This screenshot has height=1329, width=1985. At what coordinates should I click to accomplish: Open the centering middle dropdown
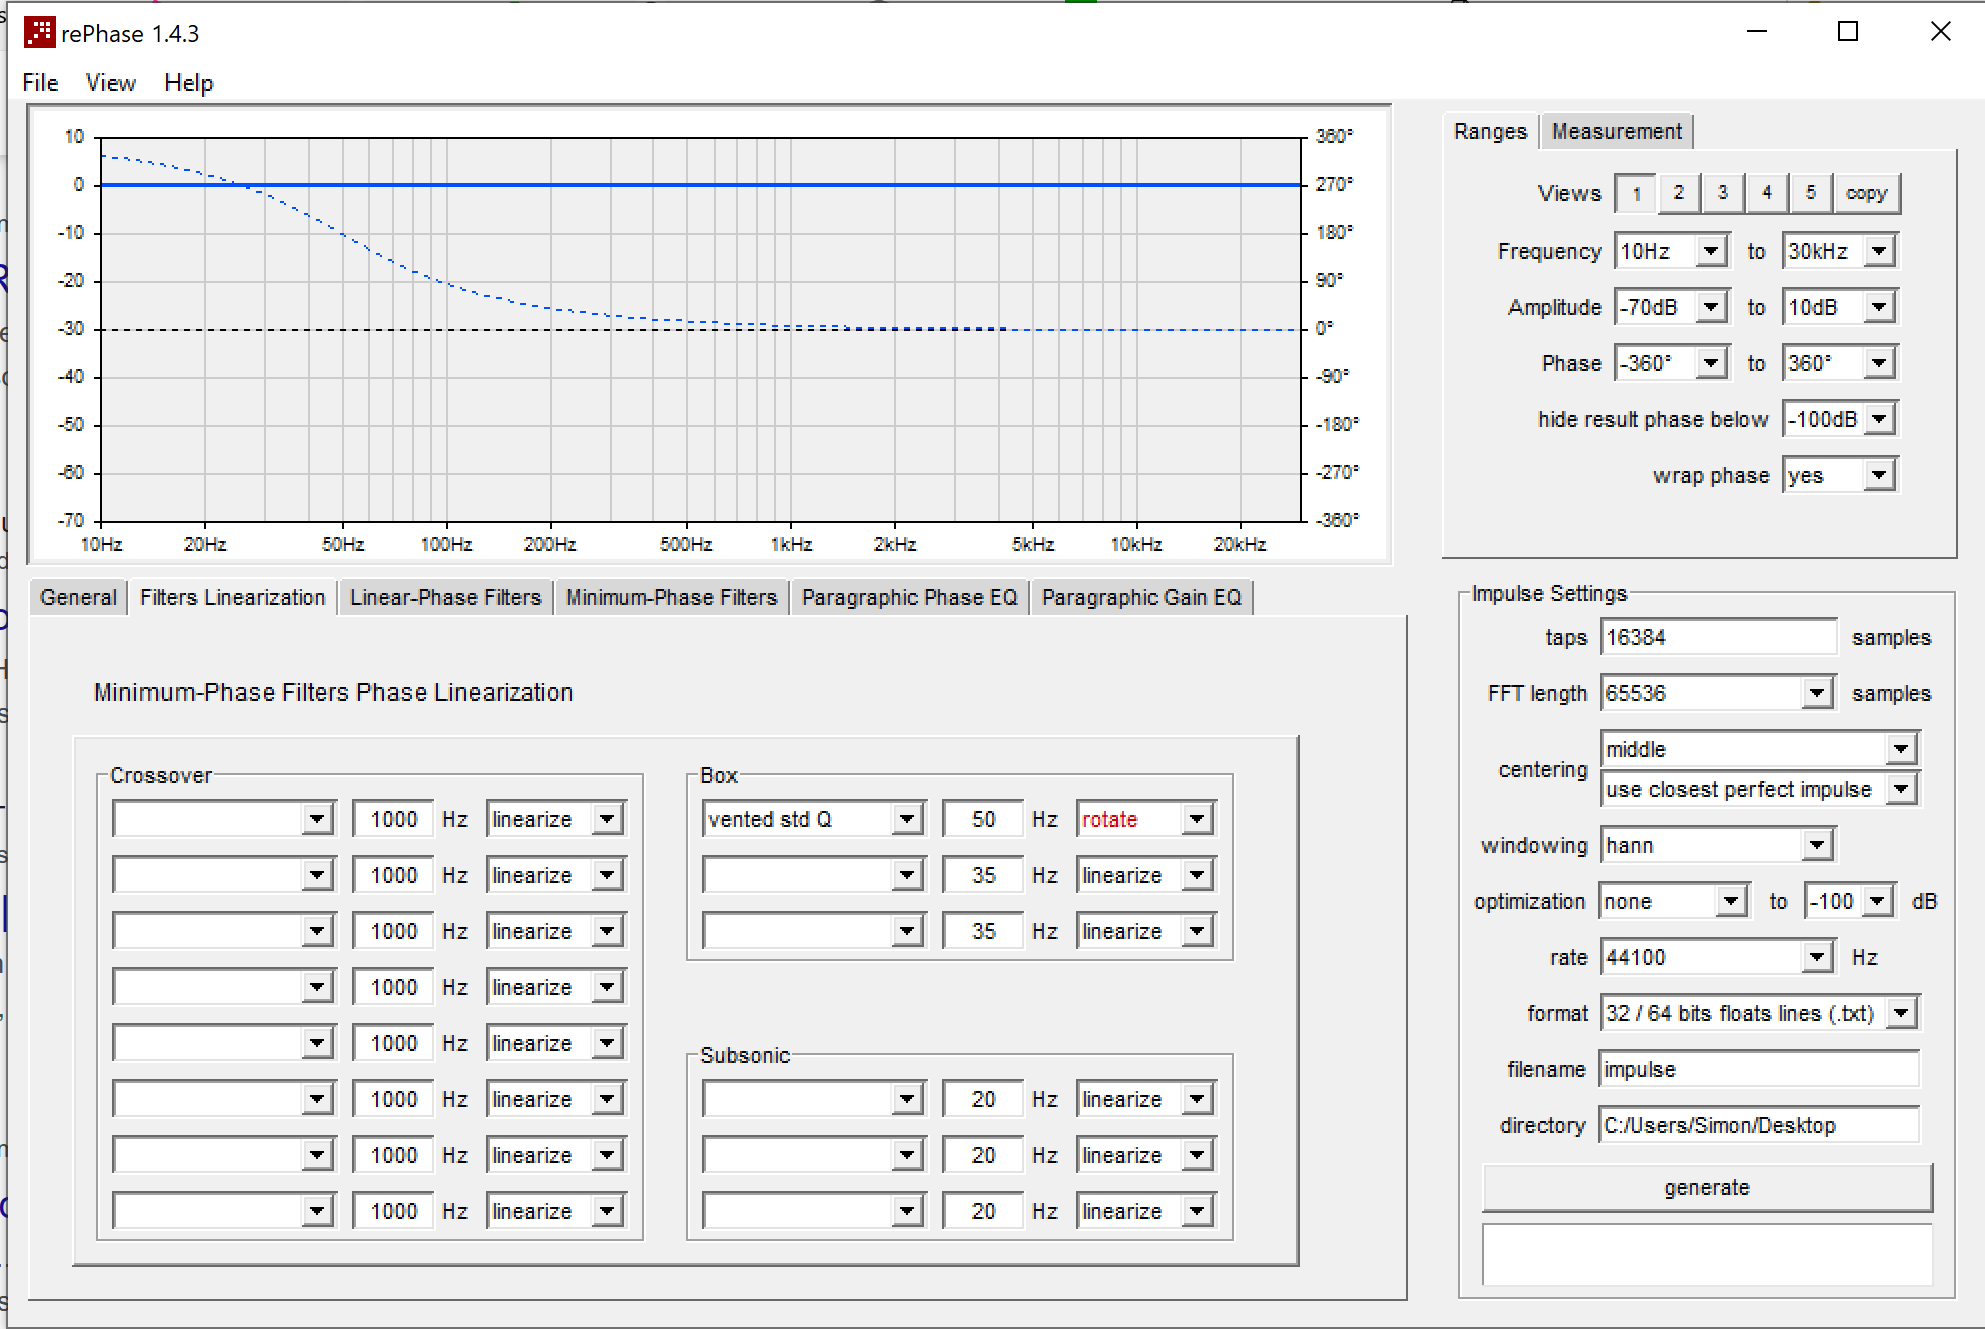pos(1759,749)
